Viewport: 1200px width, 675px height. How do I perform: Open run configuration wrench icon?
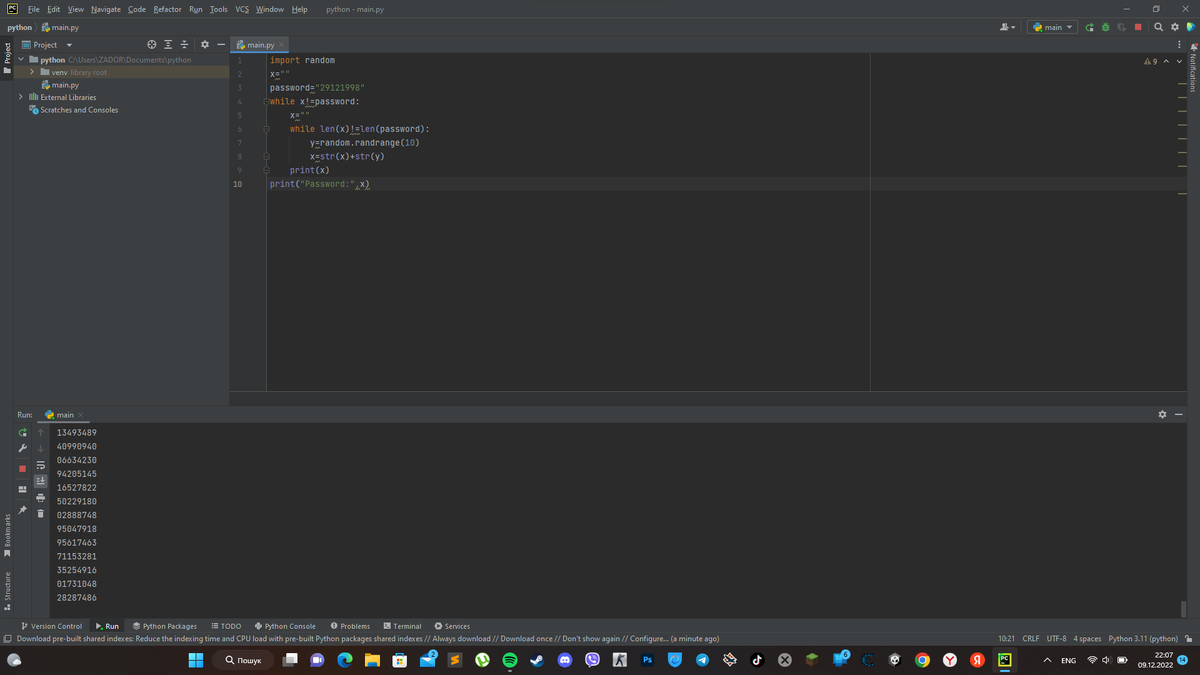pos(24,449)
